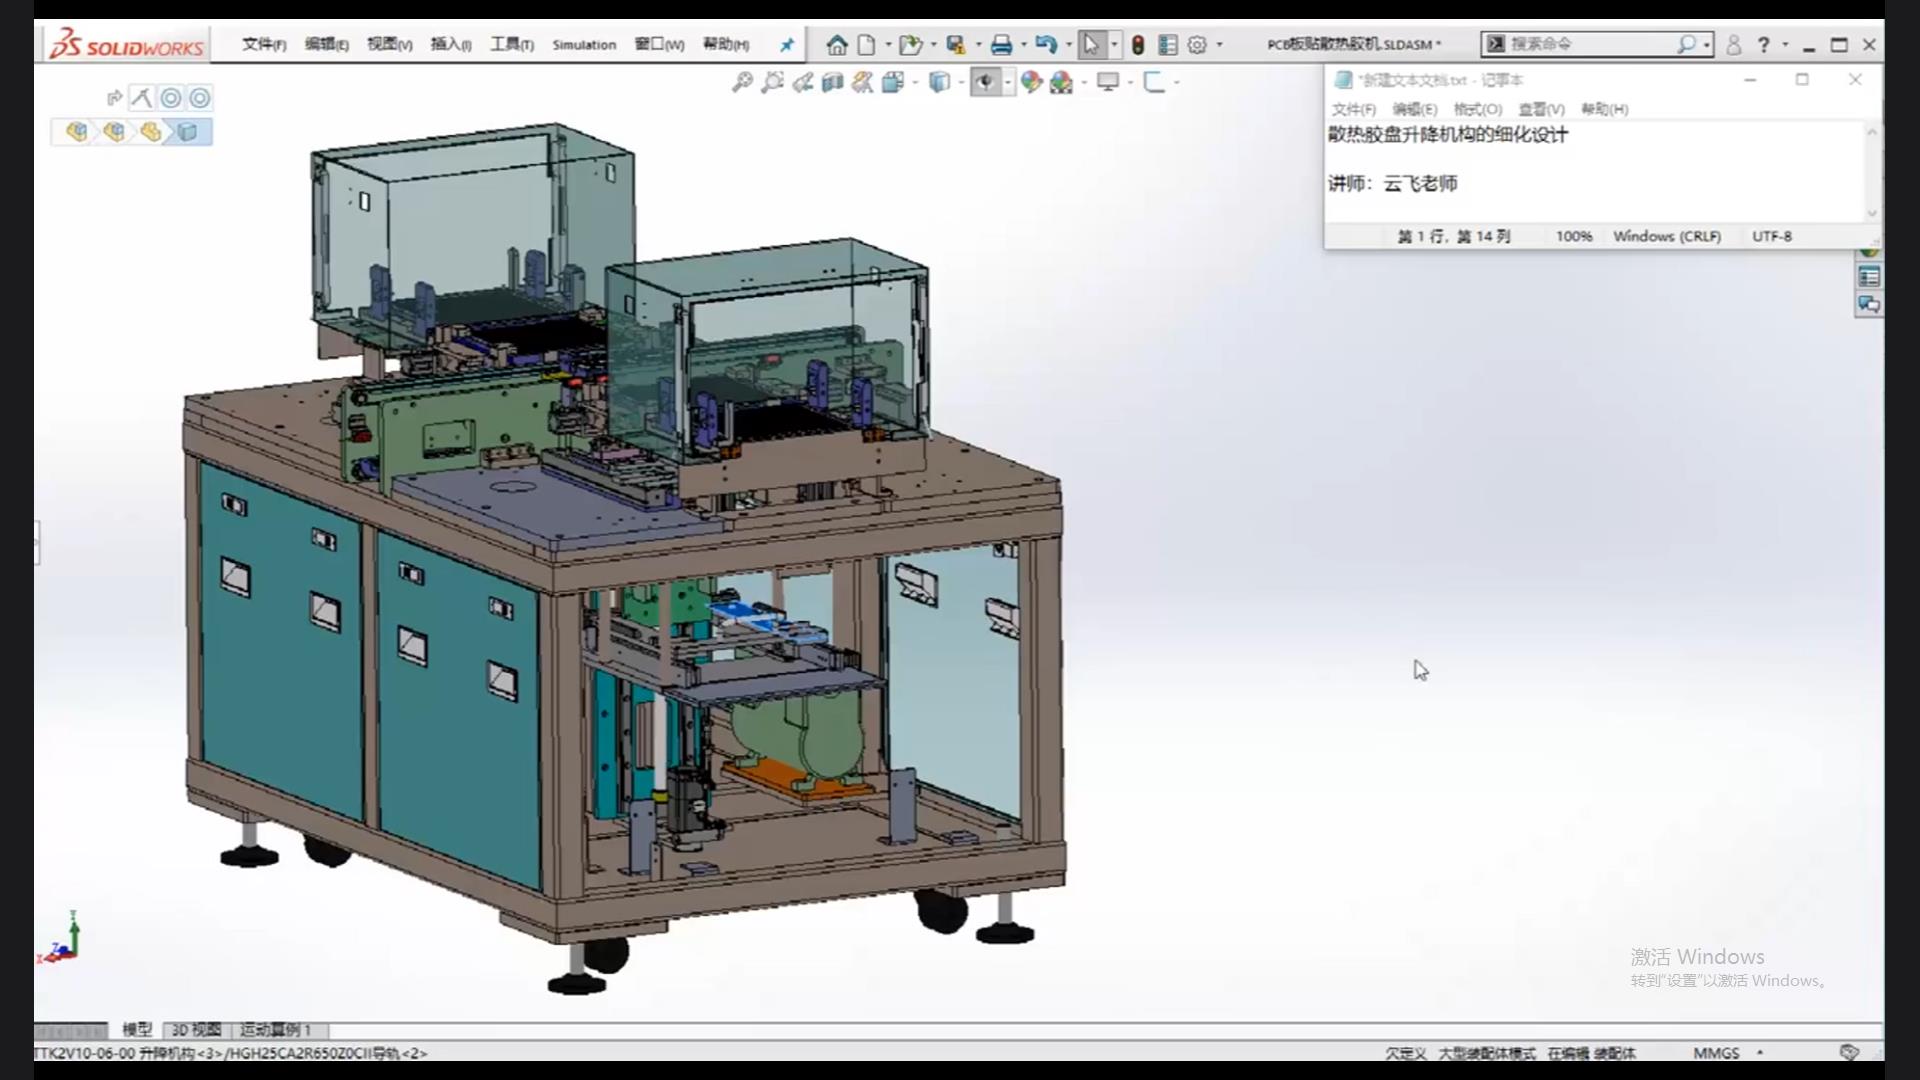
Task: Open dropdown arrow next to Options gear
Action: [1219, 45]
